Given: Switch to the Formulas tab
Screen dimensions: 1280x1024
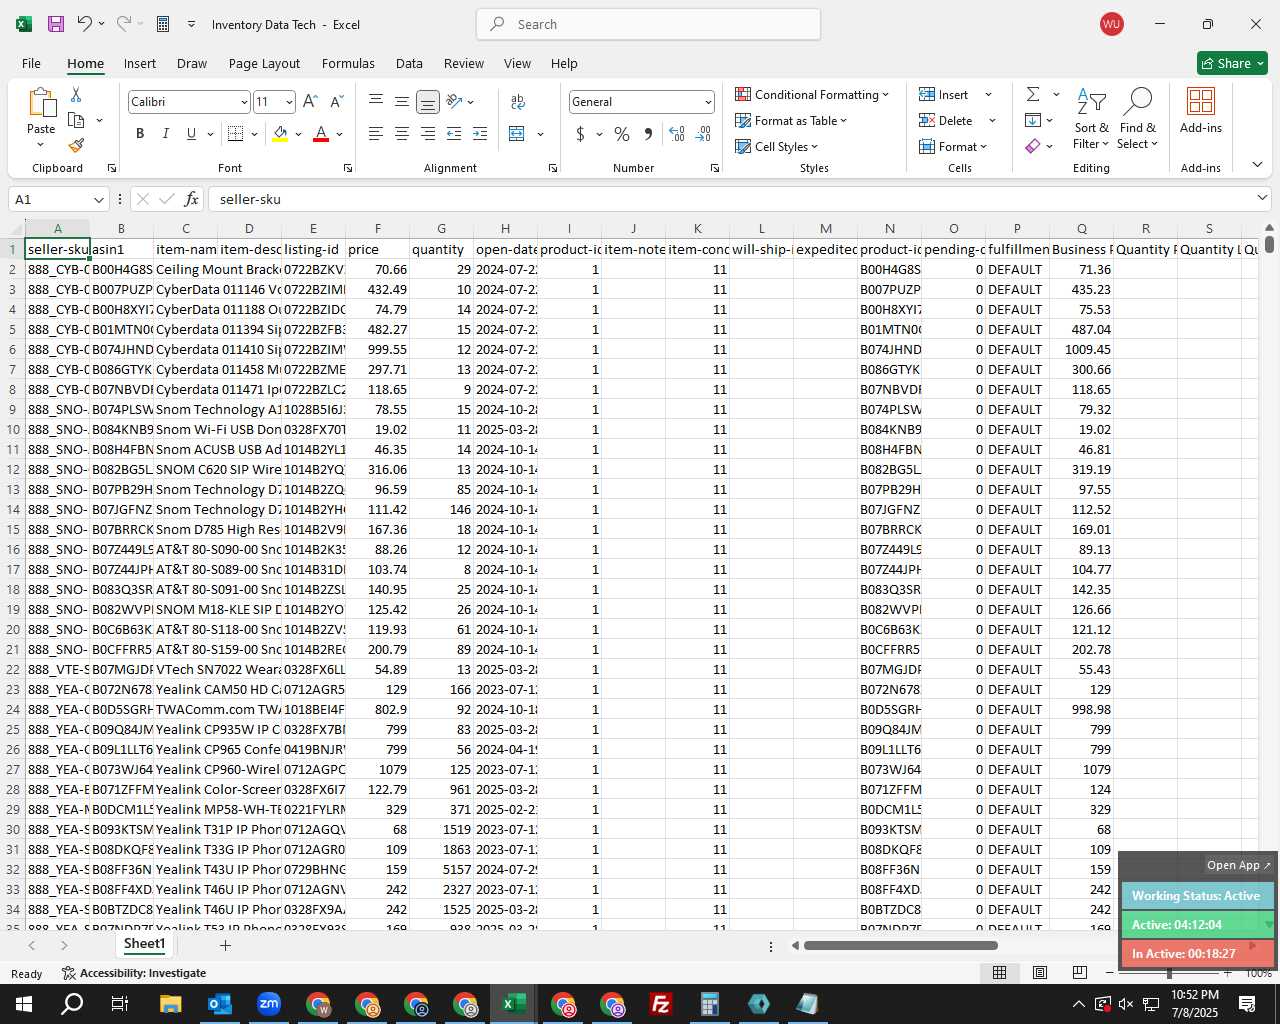Looking at the screenshot, I should point(348,63).
